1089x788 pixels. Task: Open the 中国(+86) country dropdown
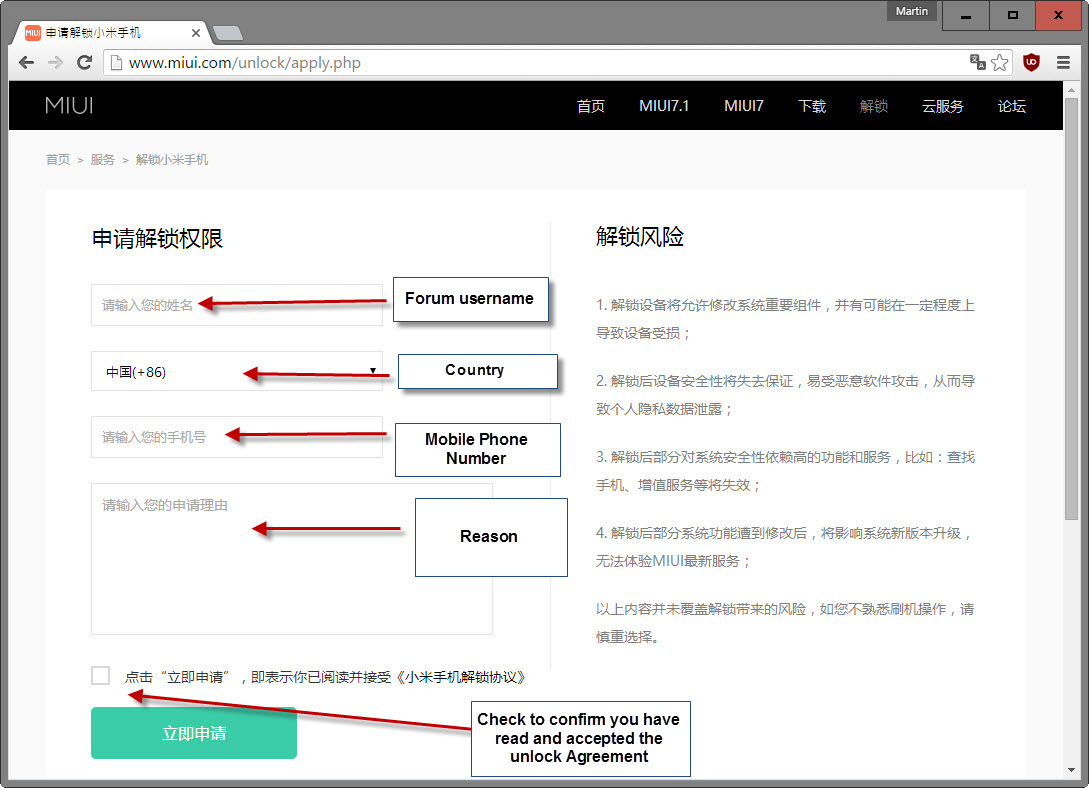[237, 371]
